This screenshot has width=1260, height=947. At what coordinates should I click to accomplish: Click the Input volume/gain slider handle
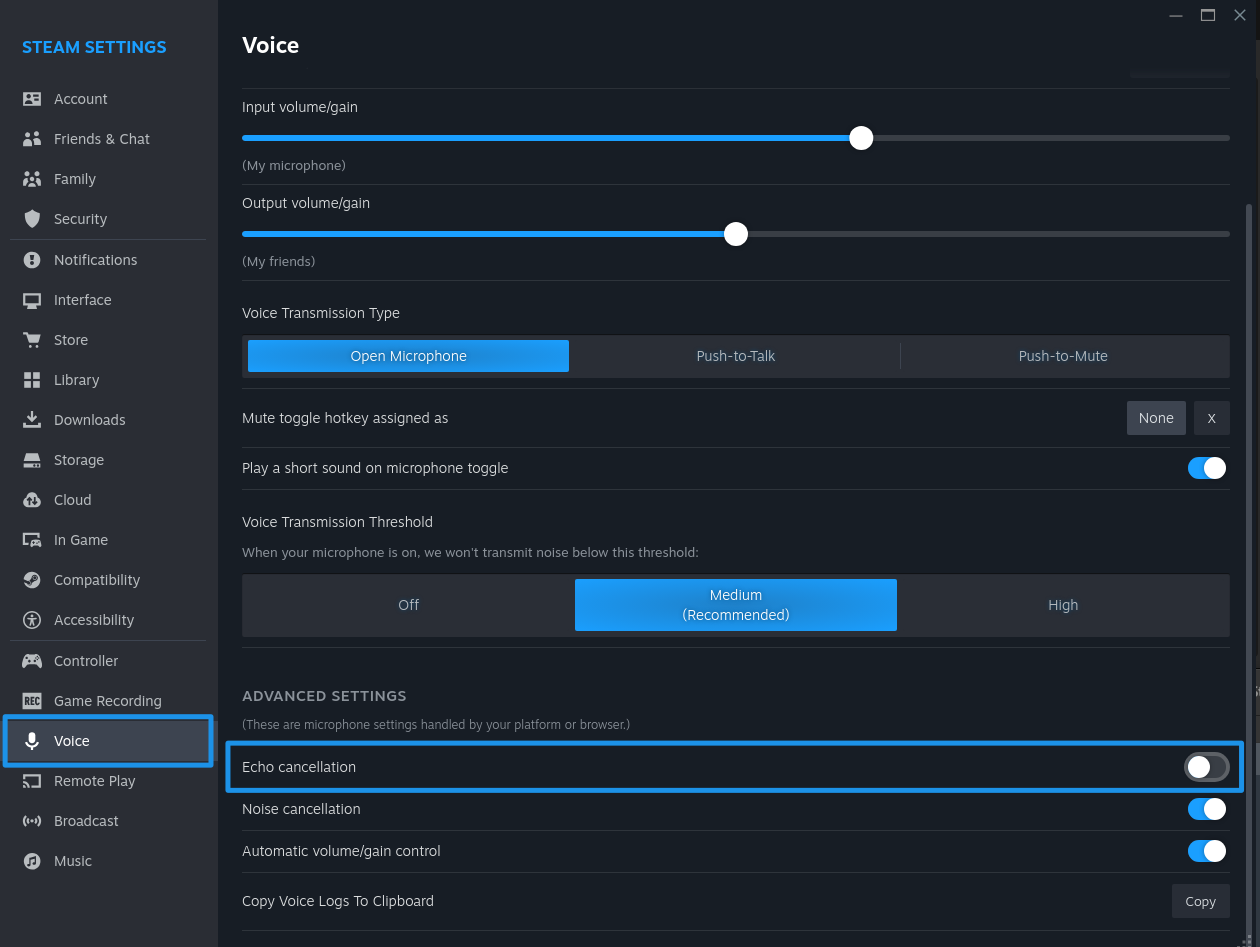pos(861,138)
